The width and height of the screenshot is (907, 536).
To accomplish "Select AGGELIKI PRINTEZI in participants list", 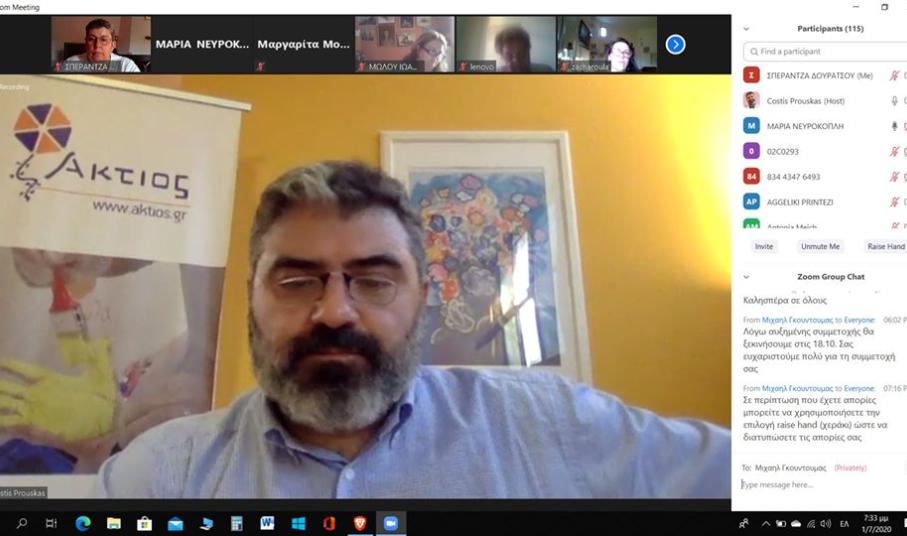I will (x=799, y=201).
